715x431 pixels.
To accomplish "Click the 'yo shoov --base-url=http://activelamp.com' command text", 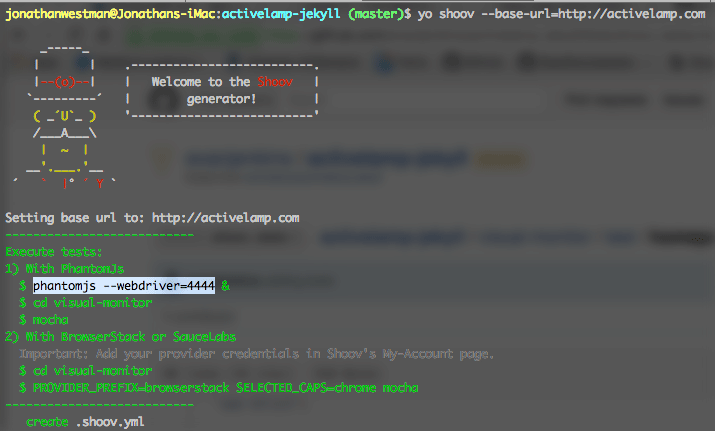I will [561, 14].
